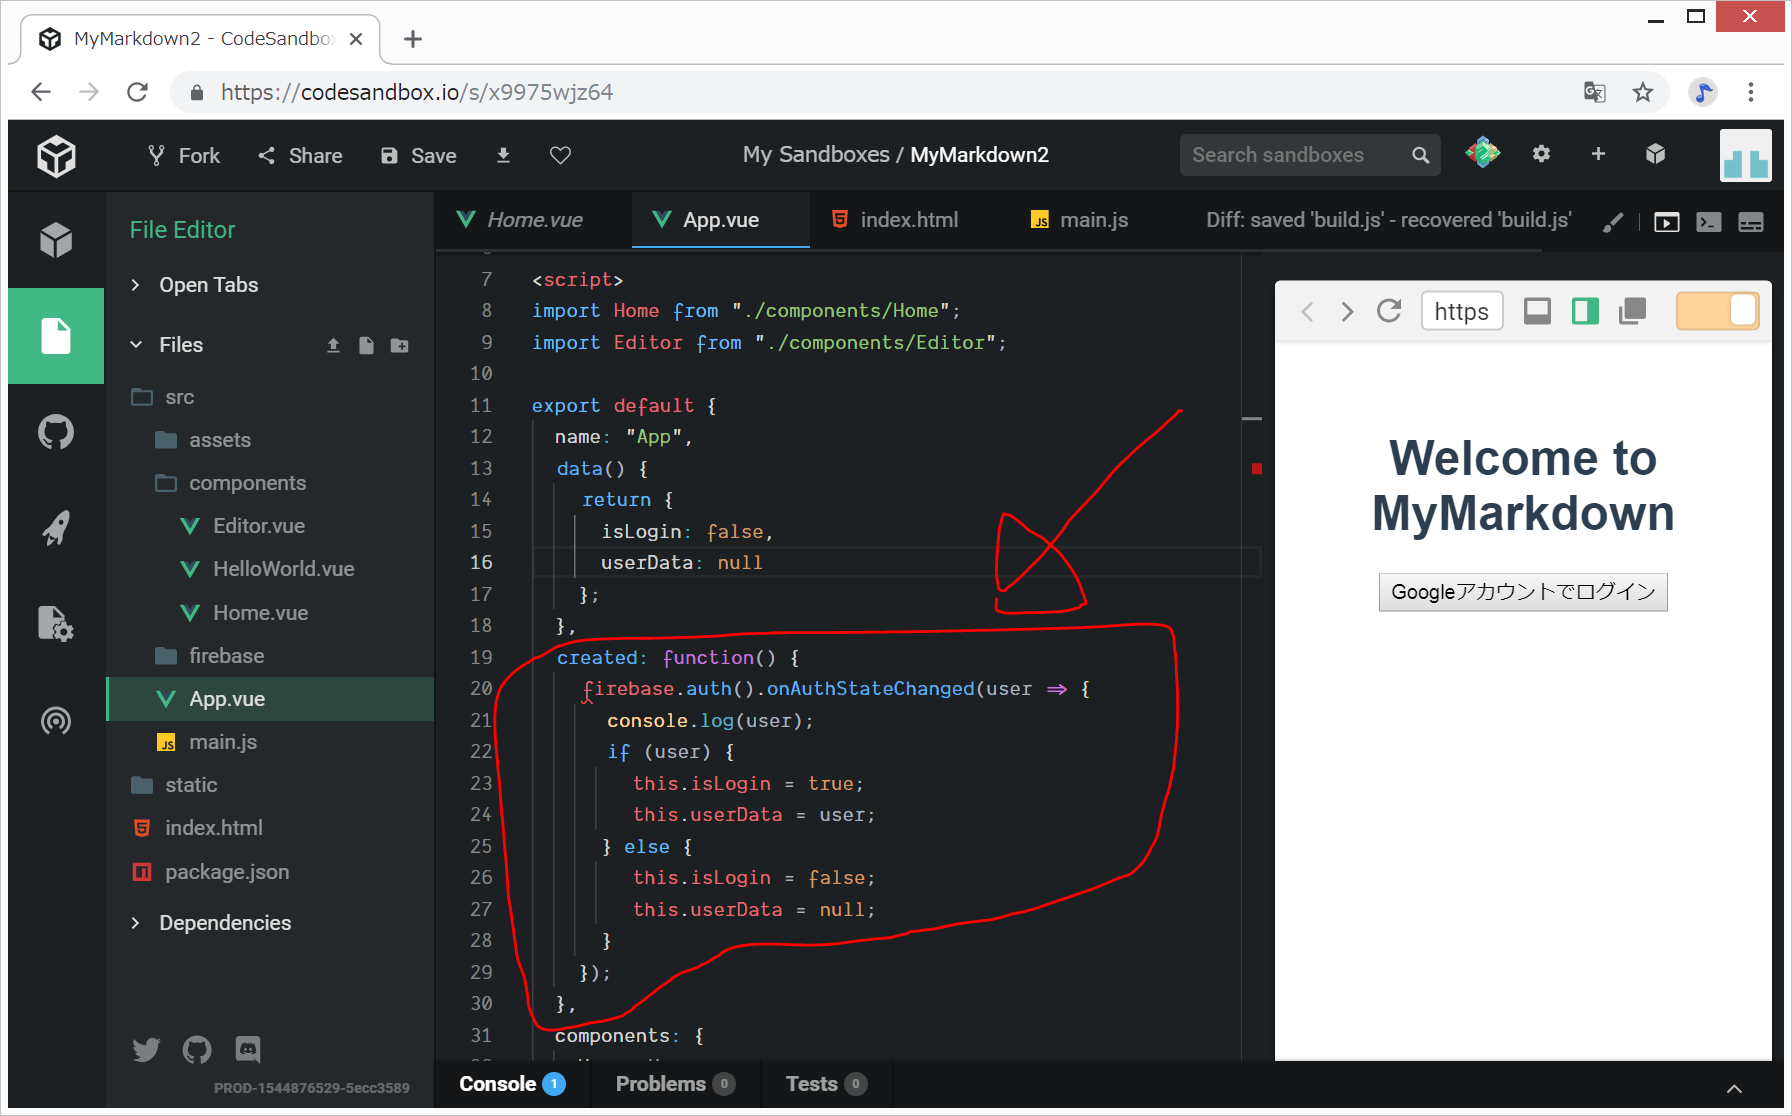The height and width of the screenshot is (1116, 1792).
Task: Toggle the terminal view icon above the editor
Action: pyautogui.click(x=1708, y=222)
